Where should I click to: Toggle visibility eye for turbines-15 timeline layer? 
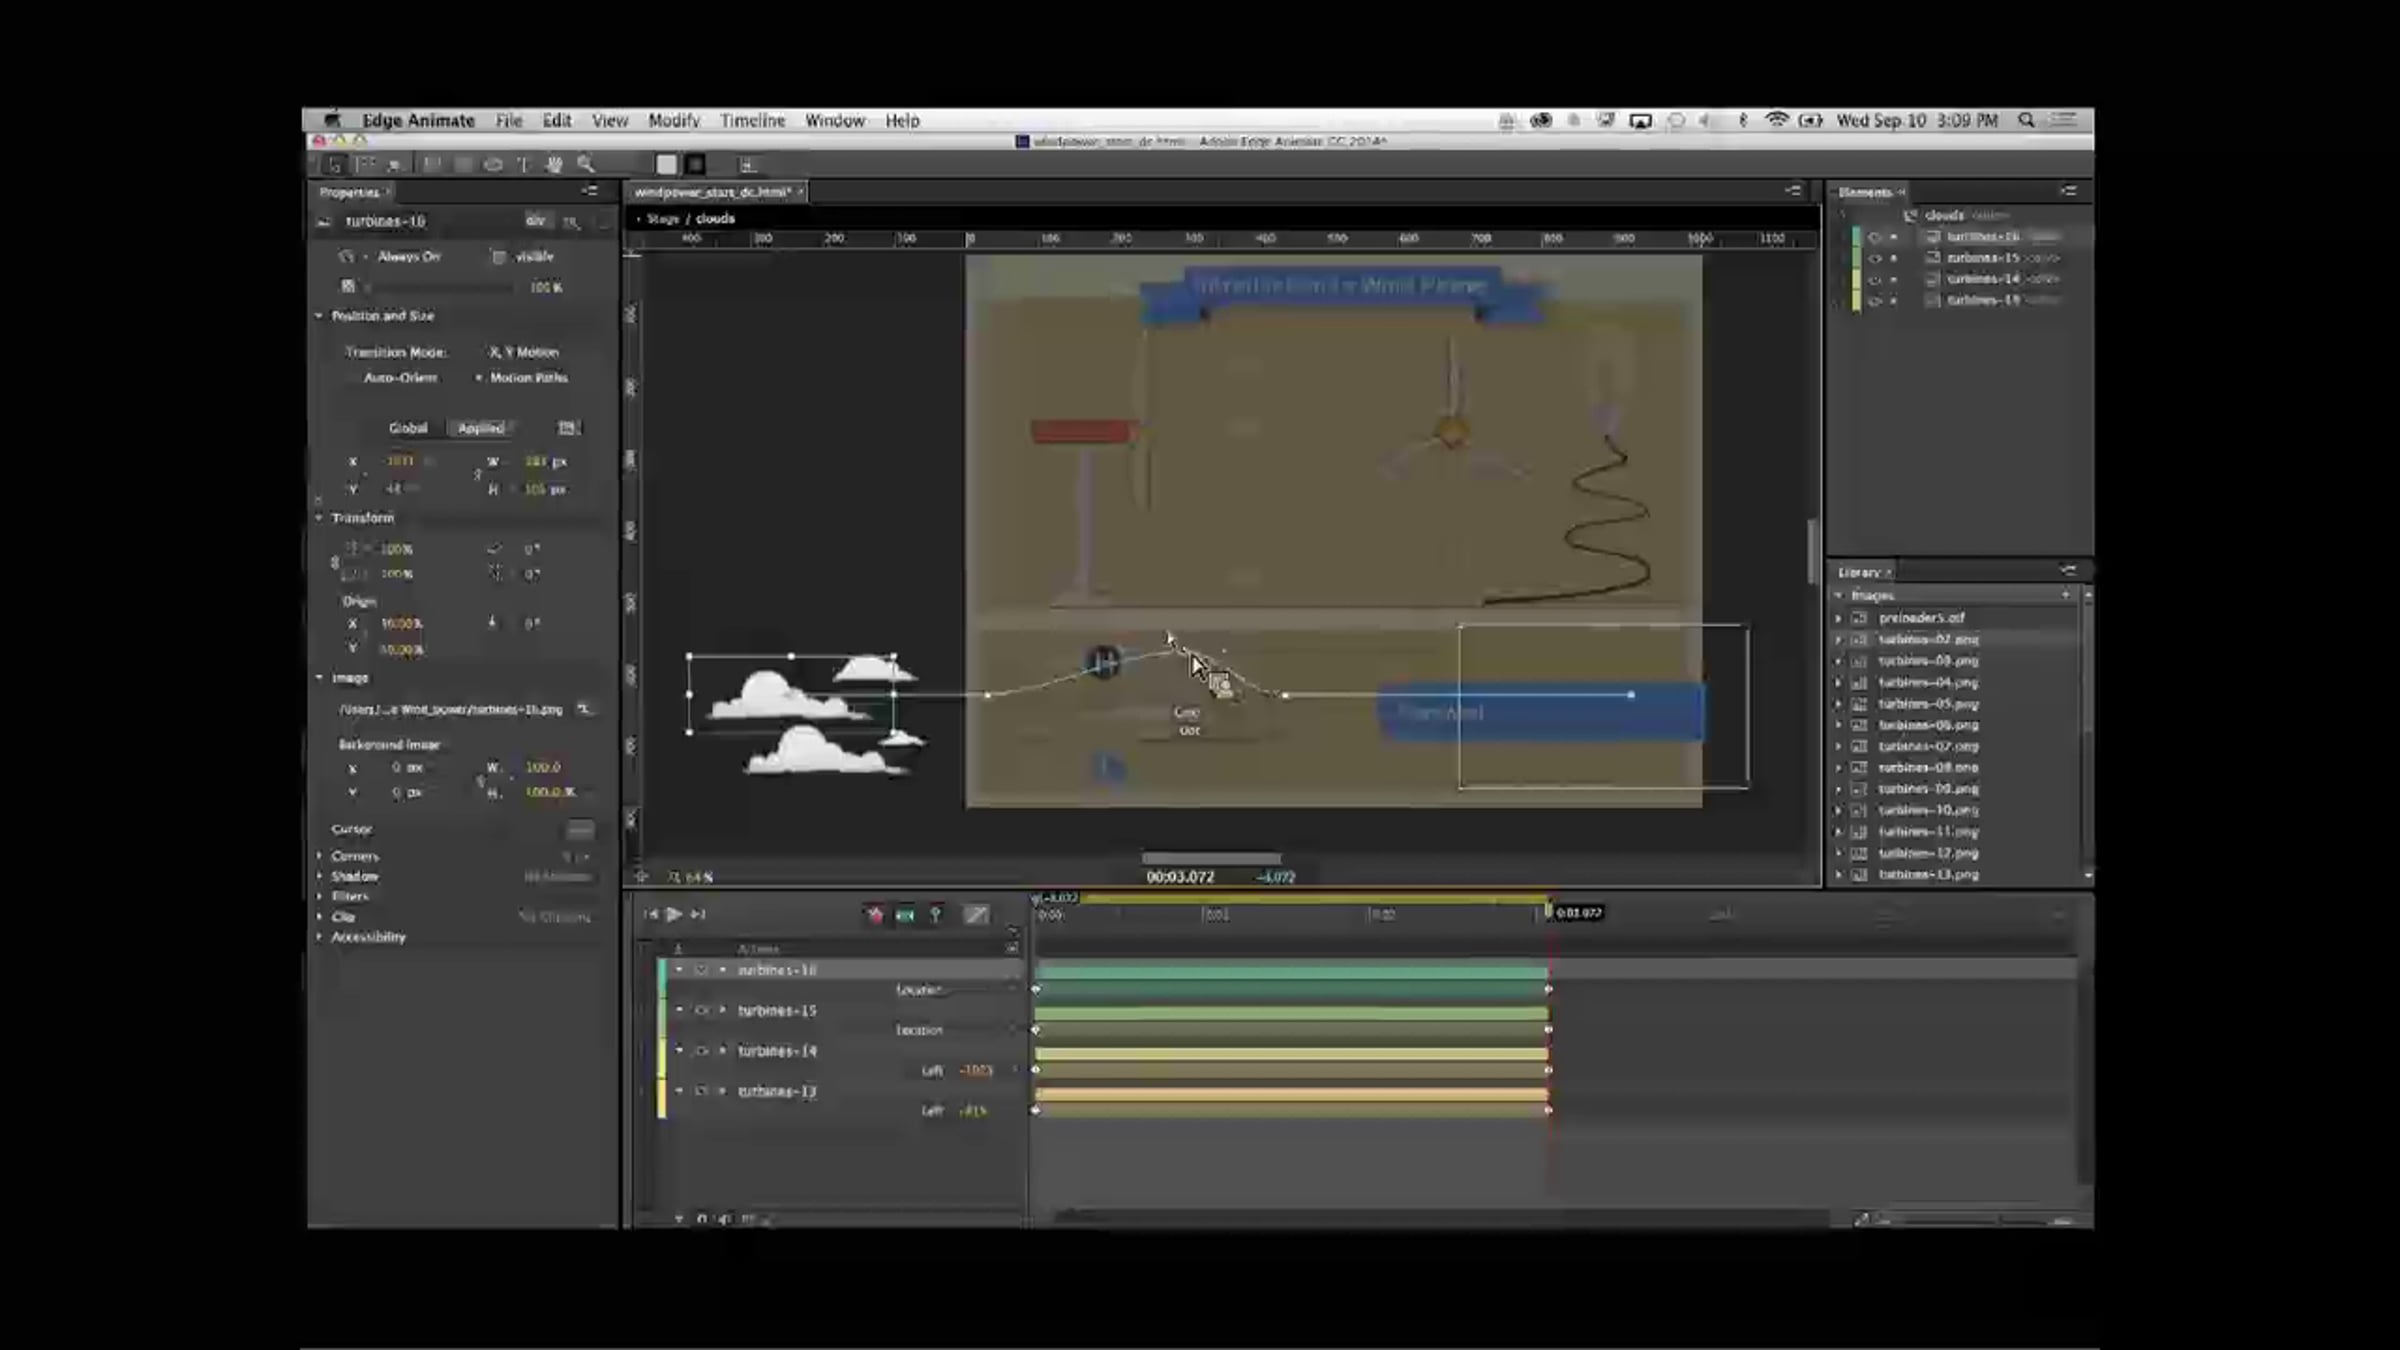click(701, 1011)
